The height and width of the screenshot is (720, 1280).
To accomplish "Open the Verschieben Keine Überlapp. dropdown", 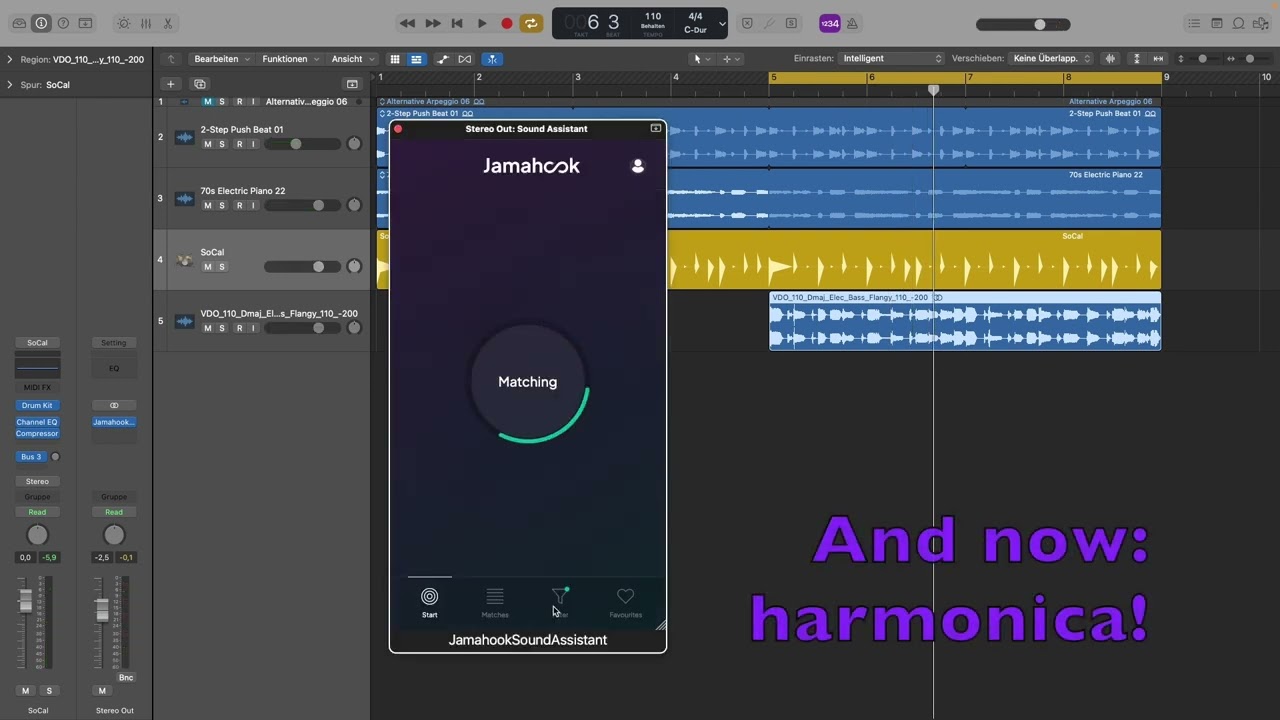I will pyautogui.click(x=1051, y=59).
